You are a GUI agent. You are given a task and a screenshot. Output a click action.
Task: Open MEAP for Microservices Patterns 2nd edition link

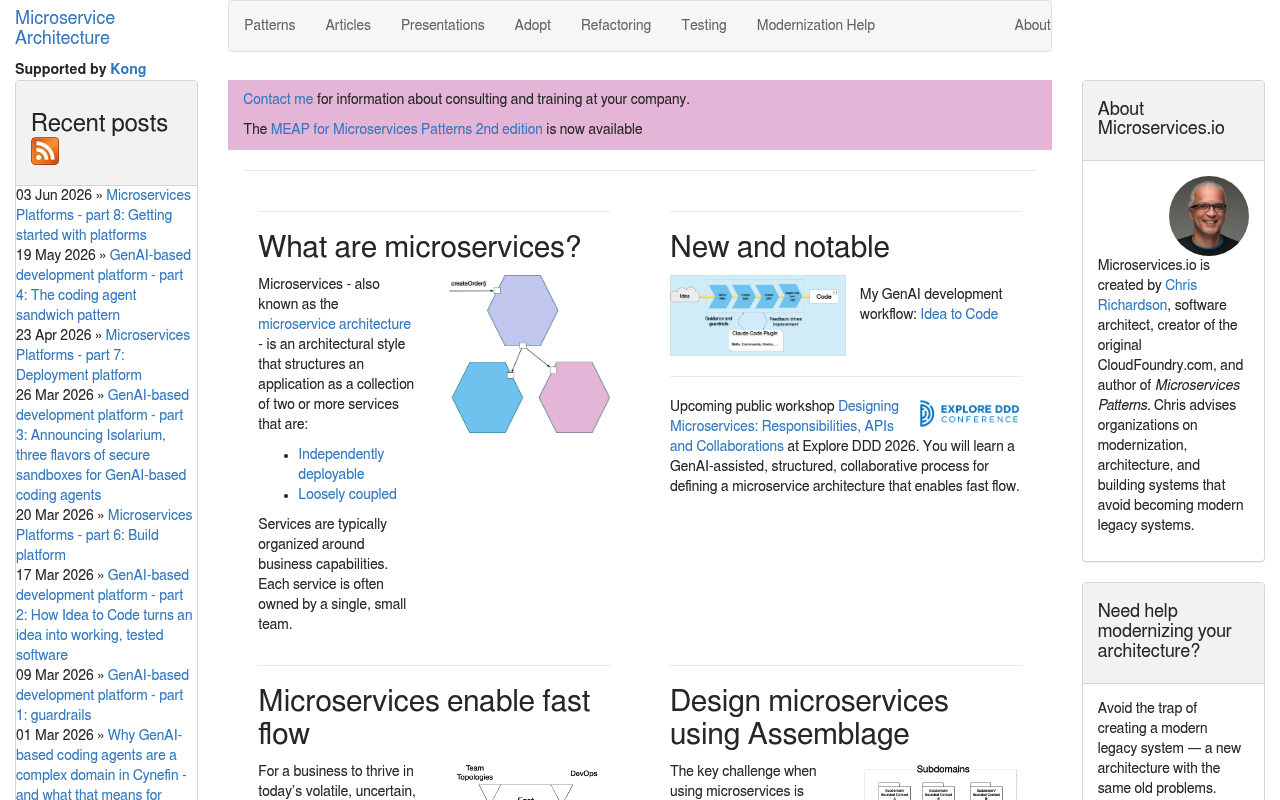(407, 129)
